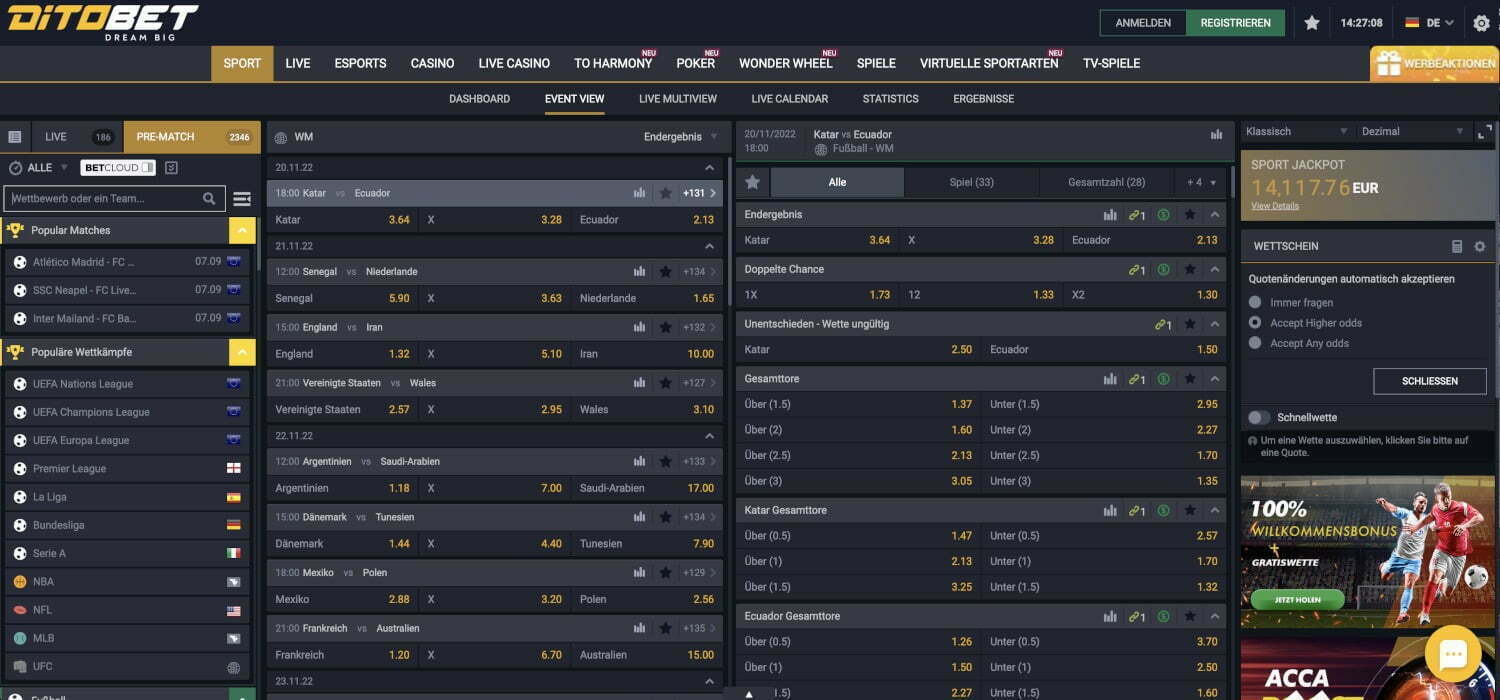Collapse the sidebar via the menu-arrow icon
This screenshot has height=700, width=1500.
tap(242, 199)
